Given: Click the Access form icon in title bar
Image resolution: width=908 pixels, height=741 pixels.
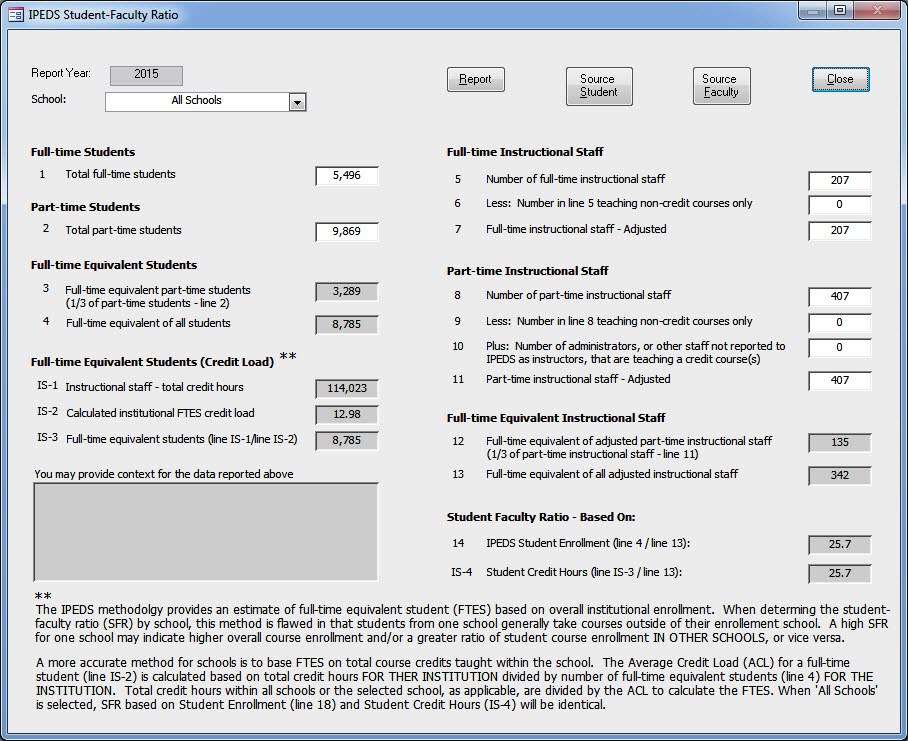Looking at the screenshot, I should (16, 14).
